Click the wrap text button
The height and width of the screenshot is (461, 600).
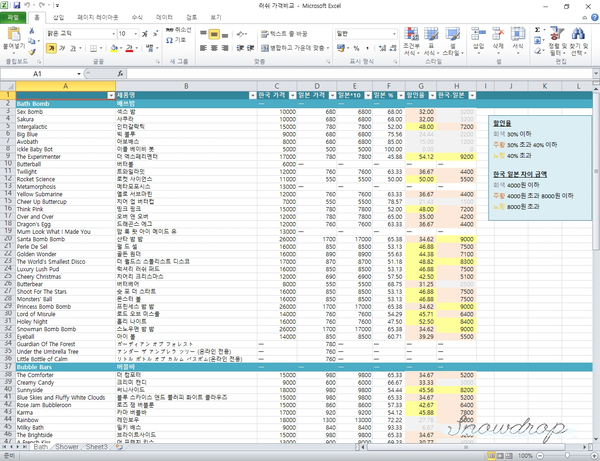(284, 34)
